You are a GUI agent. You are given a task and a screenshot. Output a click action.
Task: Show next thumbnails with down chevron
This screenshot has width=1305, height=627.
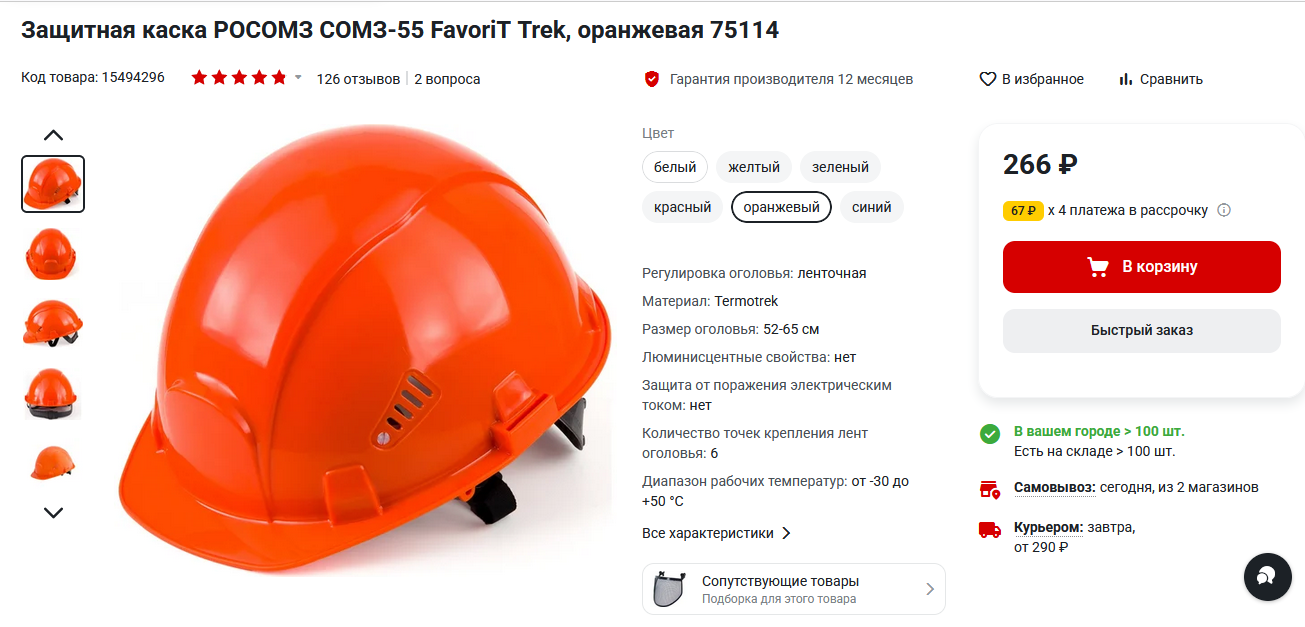pyautogui.click(x=53, y=512)
